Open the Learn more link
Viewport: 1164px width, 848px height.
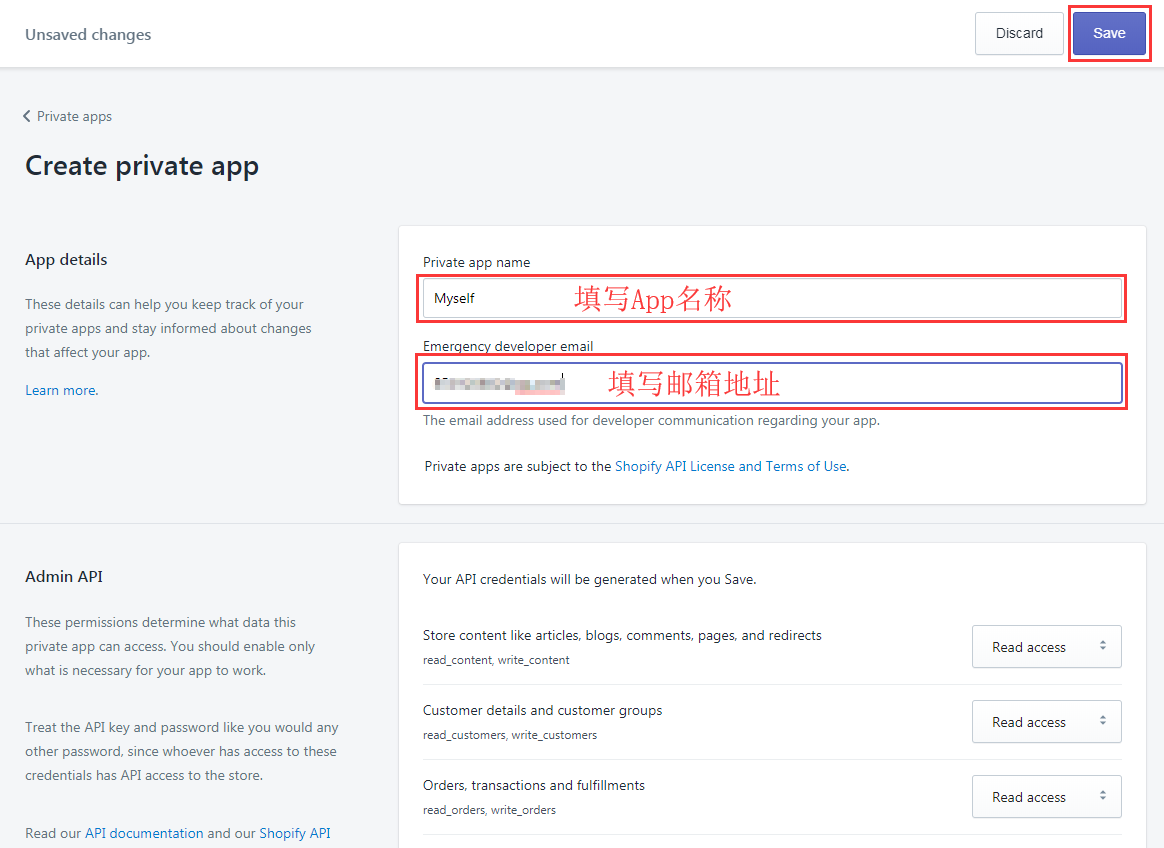click(x=62, y=391)
